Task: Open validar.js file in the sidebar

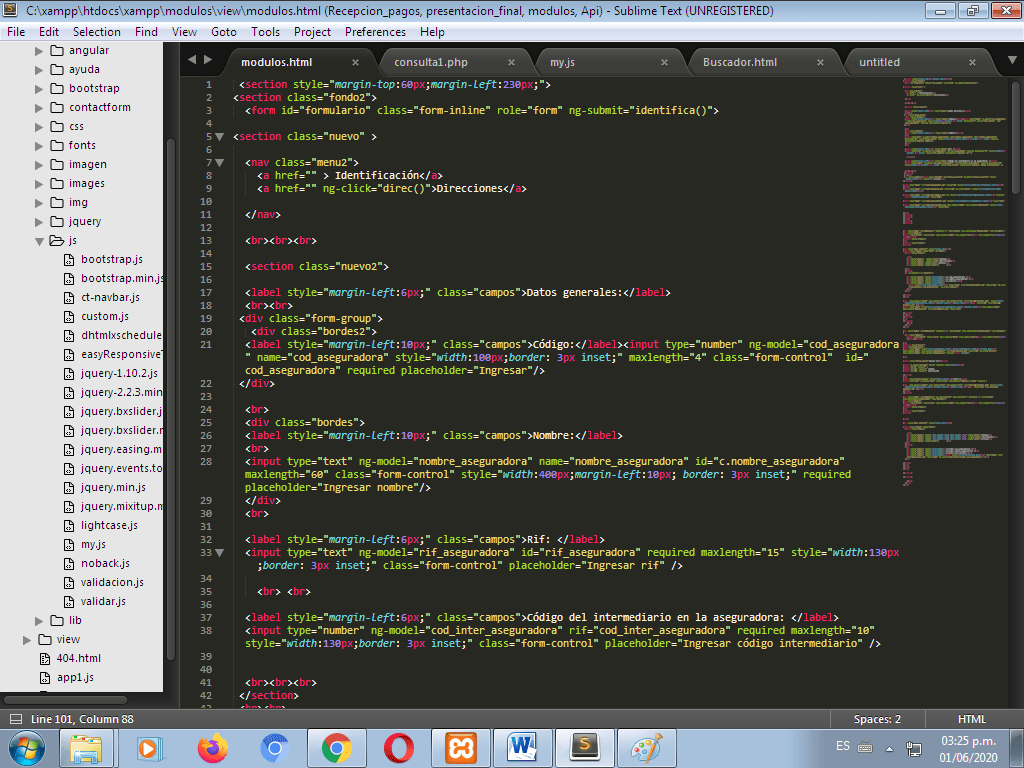Action: [x=103, y=601]
